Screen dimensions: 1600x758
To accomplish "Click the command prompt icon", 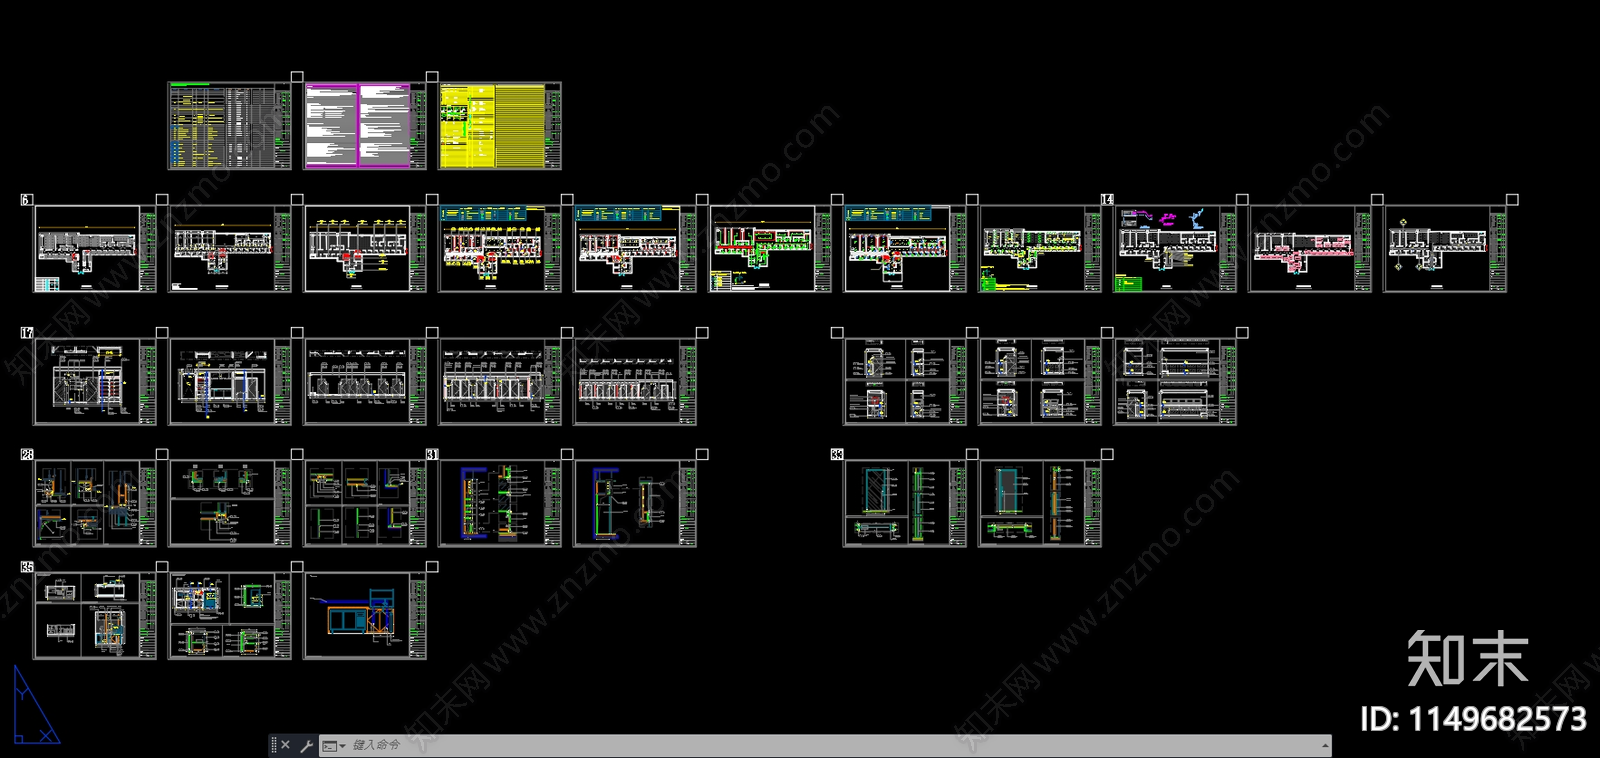I will [x=329, y=746].
